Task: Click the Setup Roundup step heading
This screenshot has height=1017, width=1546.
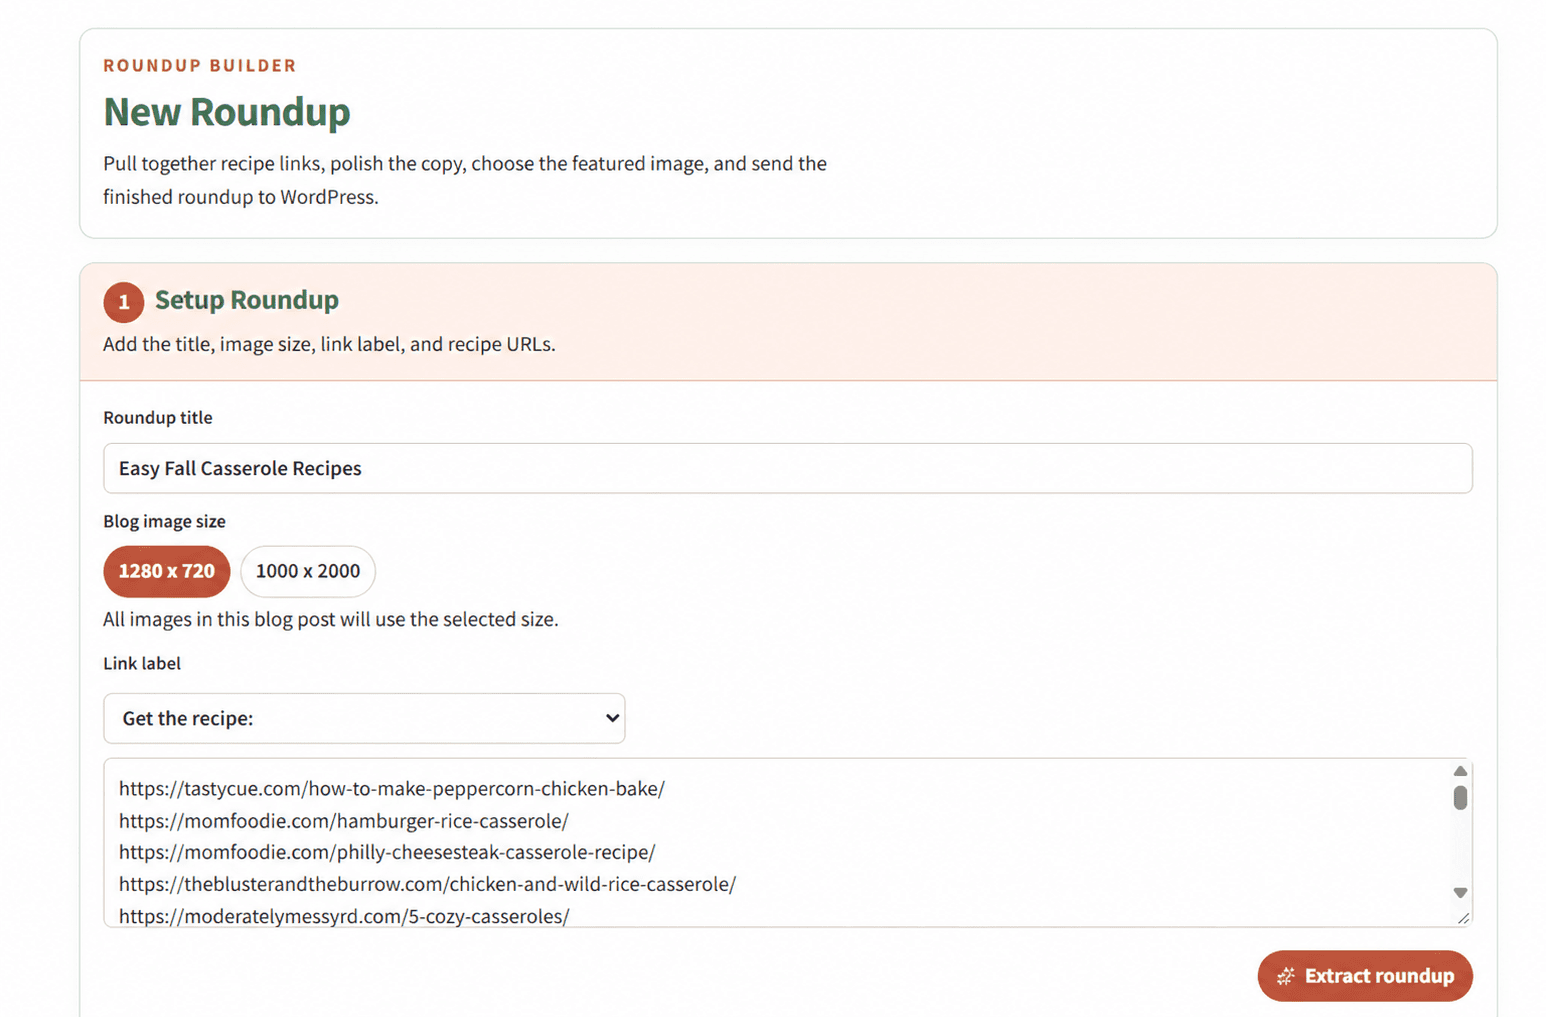Action: 247,300
